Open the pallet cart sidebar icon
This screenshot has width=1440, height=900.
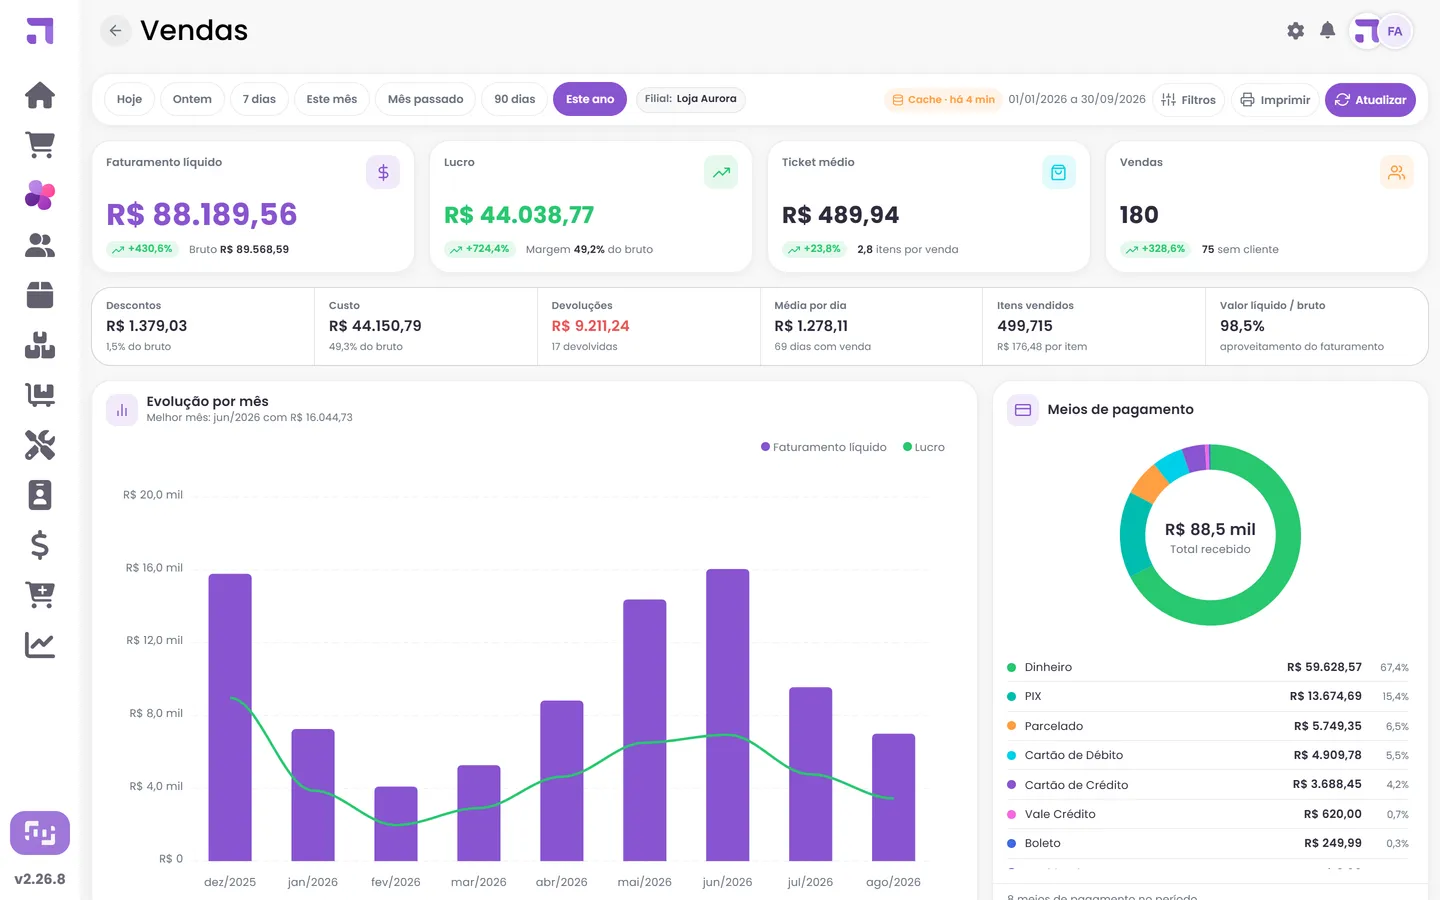(40, 395)
